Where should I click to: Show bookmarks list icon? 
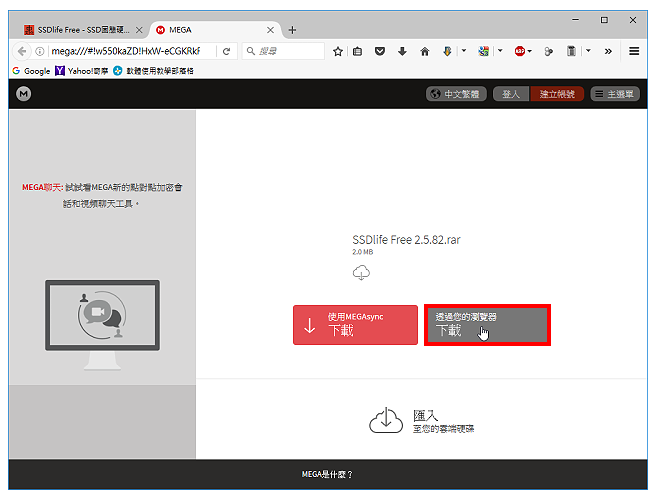(357, 51)
